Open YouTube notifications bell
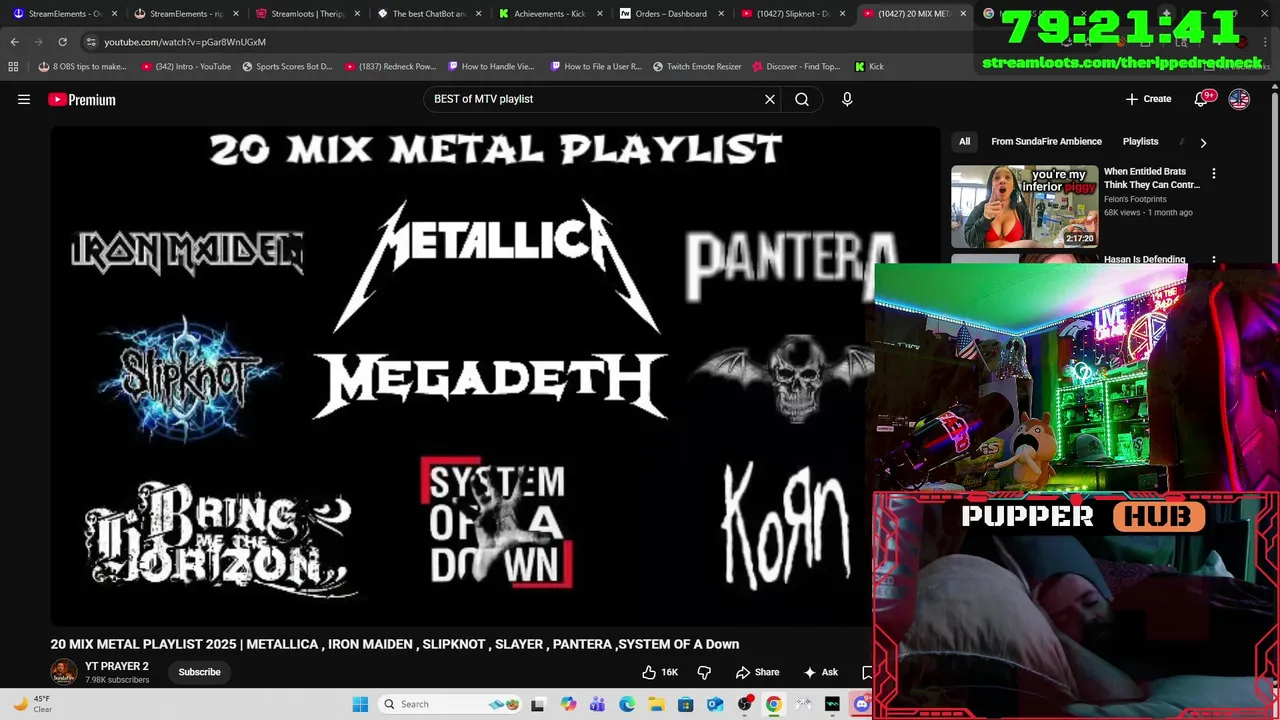 (1202, 99)
